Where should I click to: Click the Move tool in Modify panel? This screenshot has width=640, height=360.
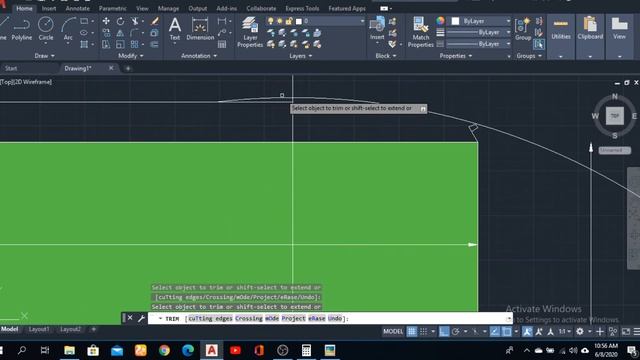[x=106, y=21]
